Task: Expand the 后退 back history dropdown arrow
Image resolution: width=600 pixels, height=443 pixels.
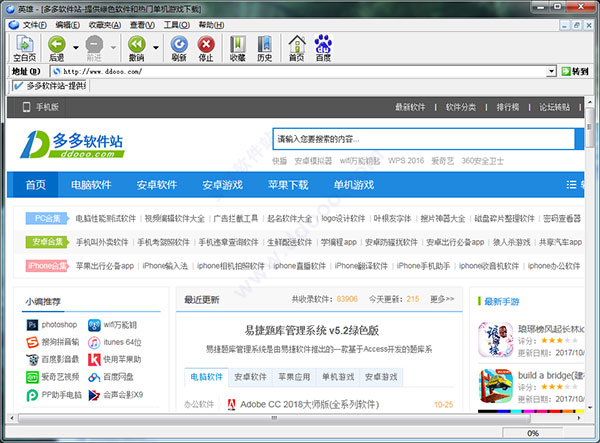Action: click(x=76, y=48)
